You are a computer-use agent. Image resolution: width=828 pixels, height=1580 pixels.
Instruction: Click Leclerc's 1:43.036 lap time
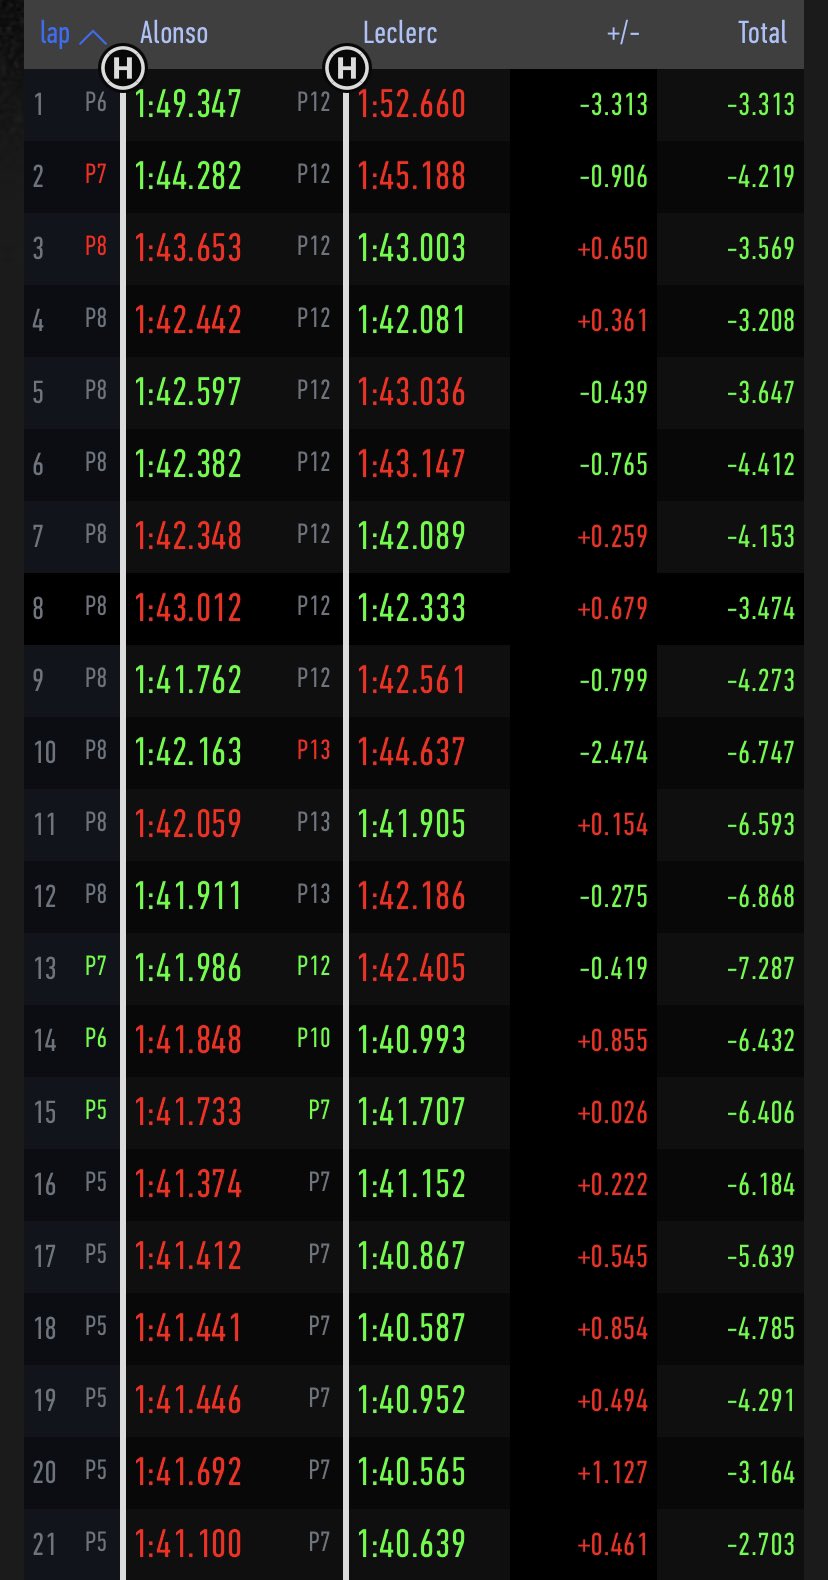click(x=412, y=392)
